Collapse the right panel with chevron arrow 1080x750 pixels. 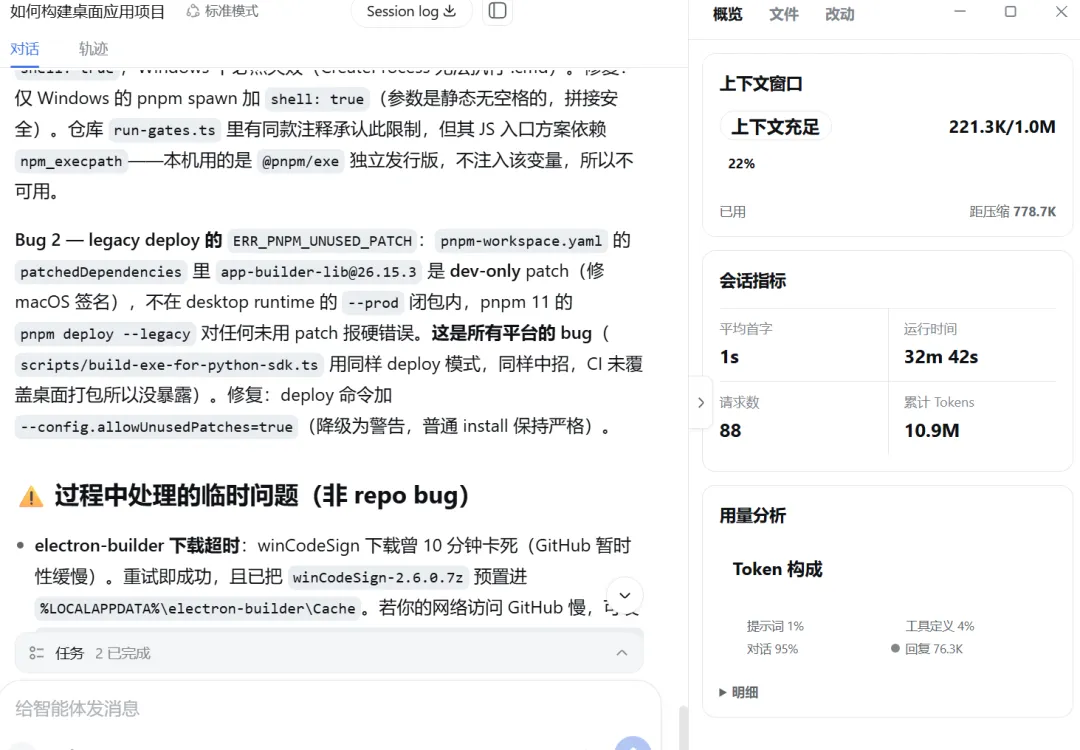point(700,402)
